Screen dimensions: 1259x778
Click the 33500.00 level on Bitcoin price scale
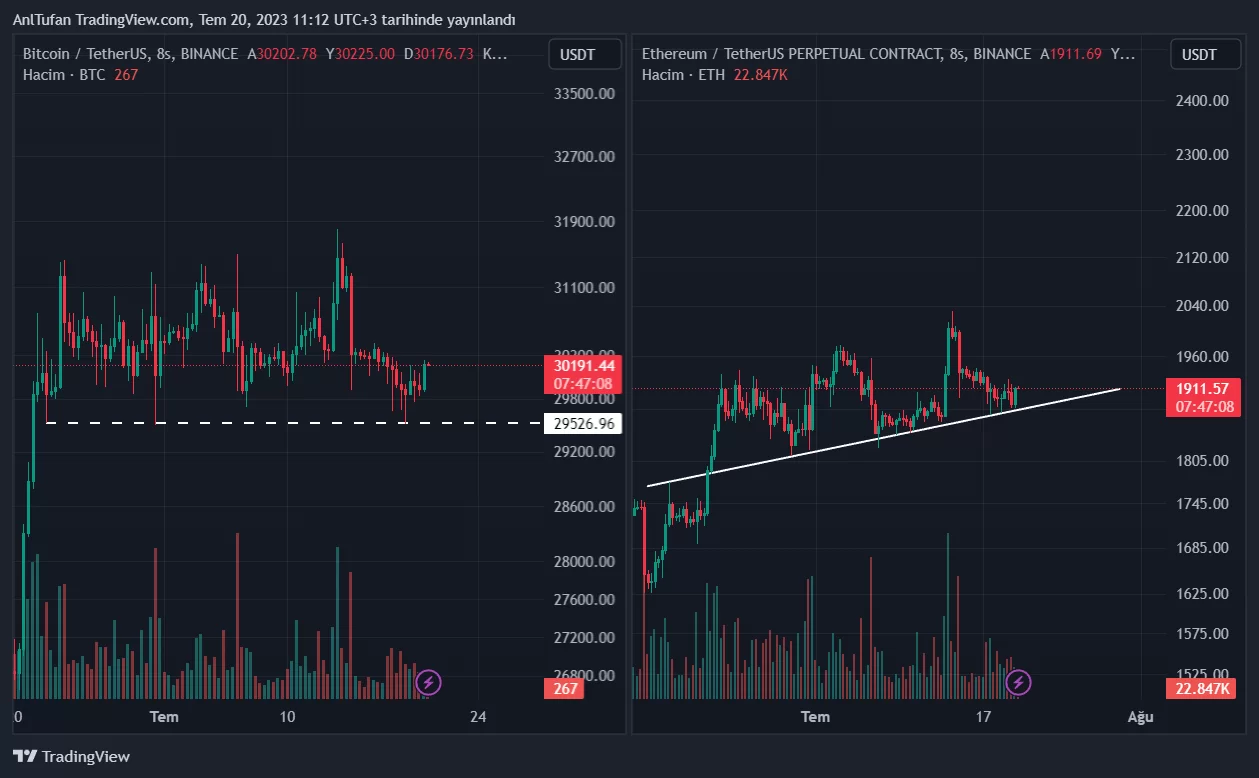tap(583, 93)
